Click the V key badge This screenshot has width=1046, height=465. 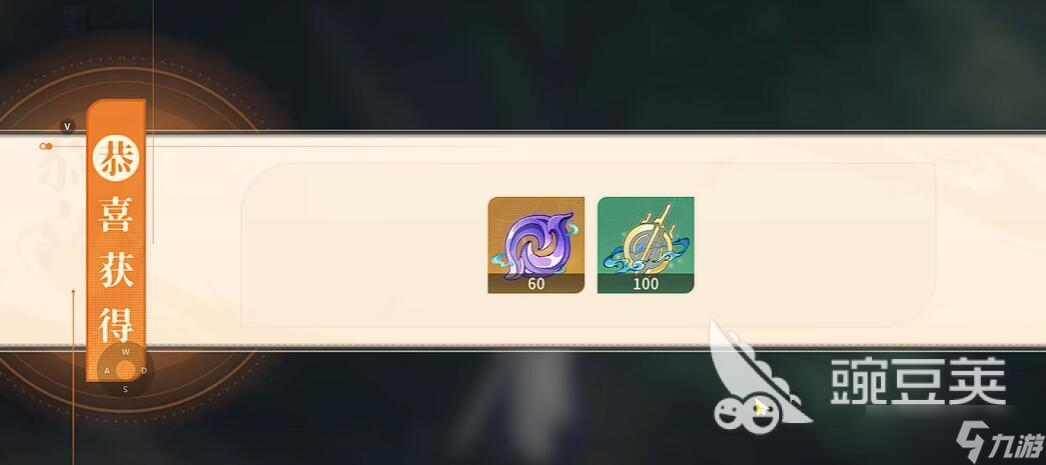67,126
